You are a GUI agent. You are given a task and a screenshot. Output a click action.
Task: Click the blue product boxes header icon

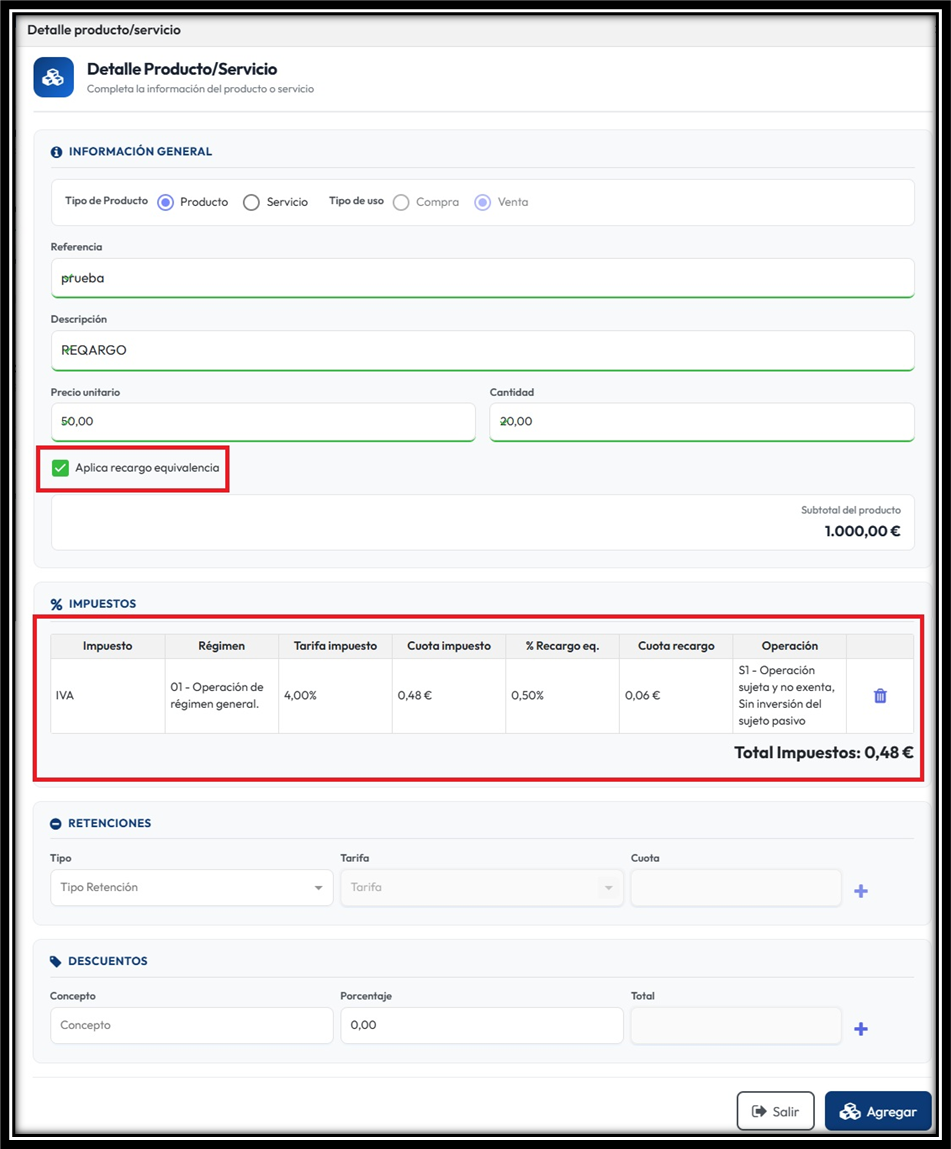pos(53,77)
